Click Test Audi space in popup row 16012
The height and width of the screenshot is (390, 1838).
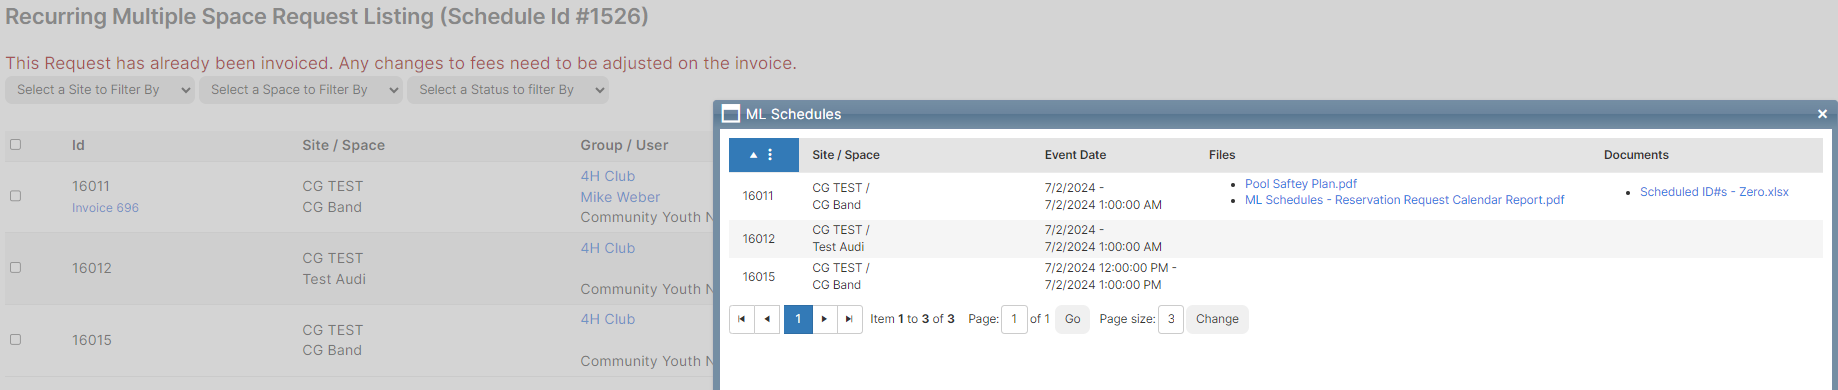pyautogui.click(x=838, y=247)
